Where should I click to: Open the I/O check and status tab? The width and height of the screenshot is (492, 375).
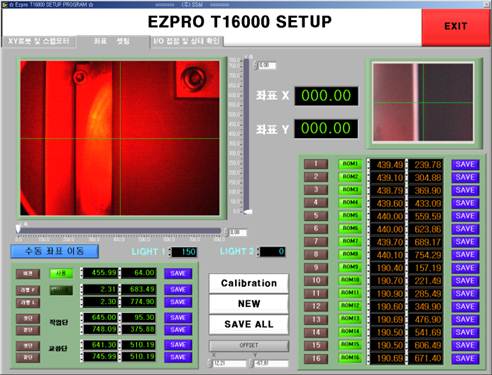[187, 41]
